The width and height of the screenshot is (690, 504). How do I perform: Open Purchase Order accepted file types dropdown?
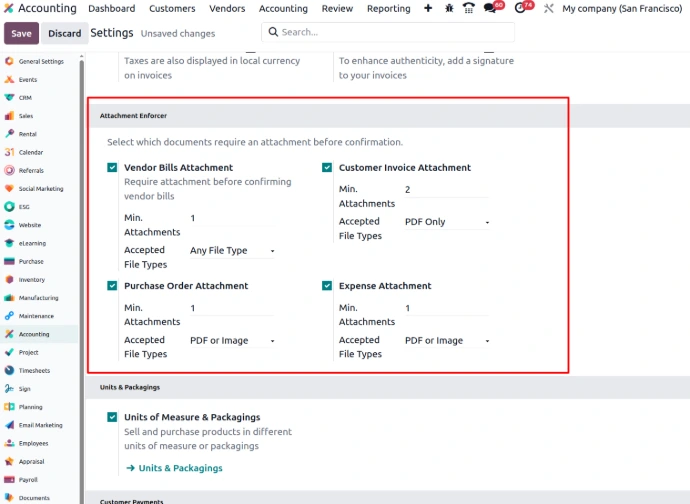232,341
